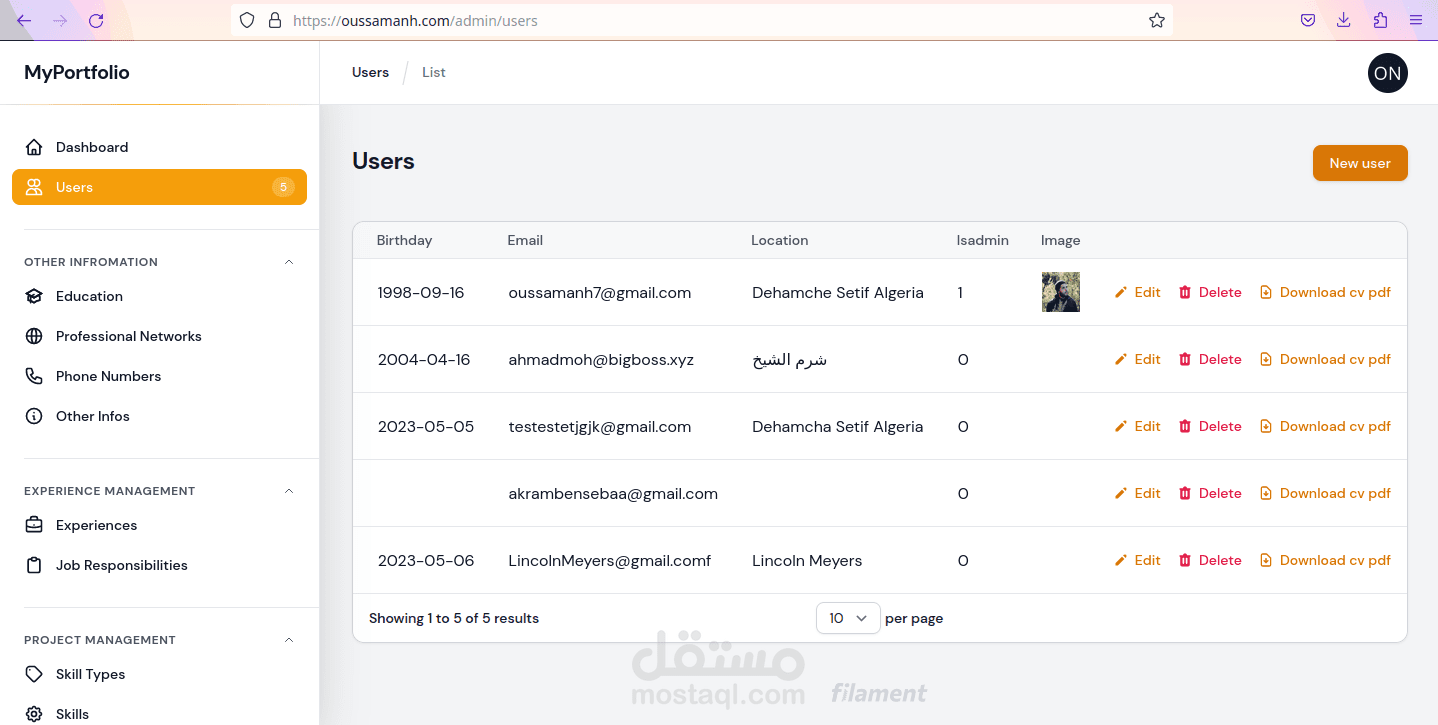Click the user image thumbnail
1438x725 pixels.
[x=1060, y=292]
